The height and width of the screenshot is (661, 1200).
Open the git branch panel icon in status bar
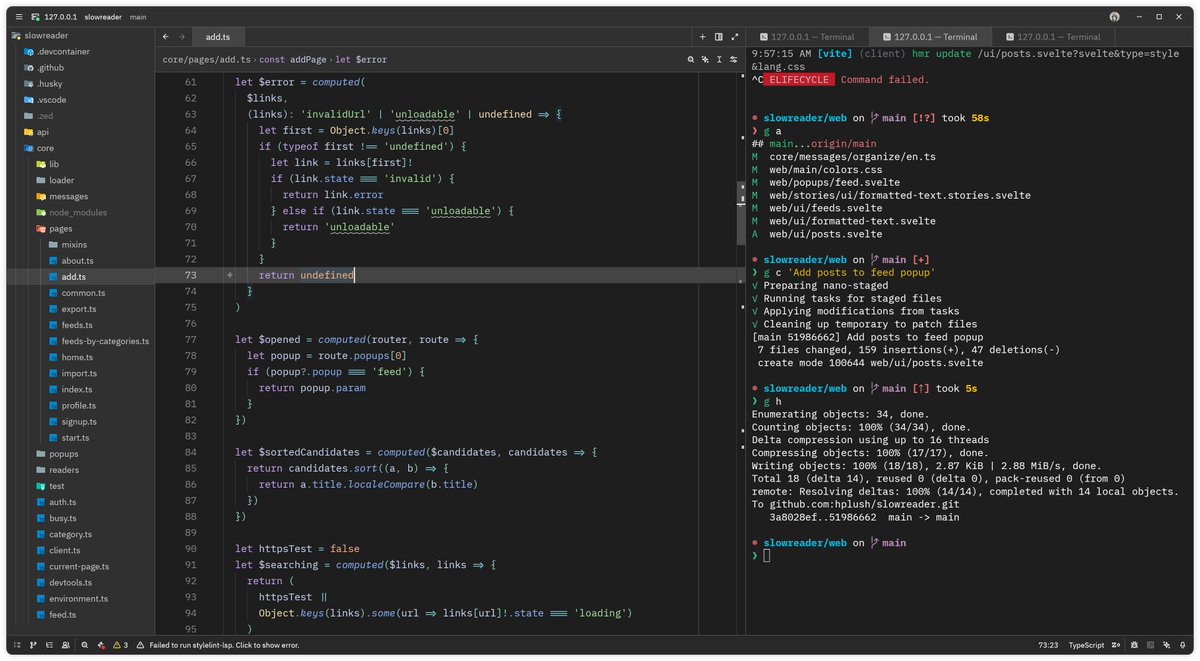32,645
